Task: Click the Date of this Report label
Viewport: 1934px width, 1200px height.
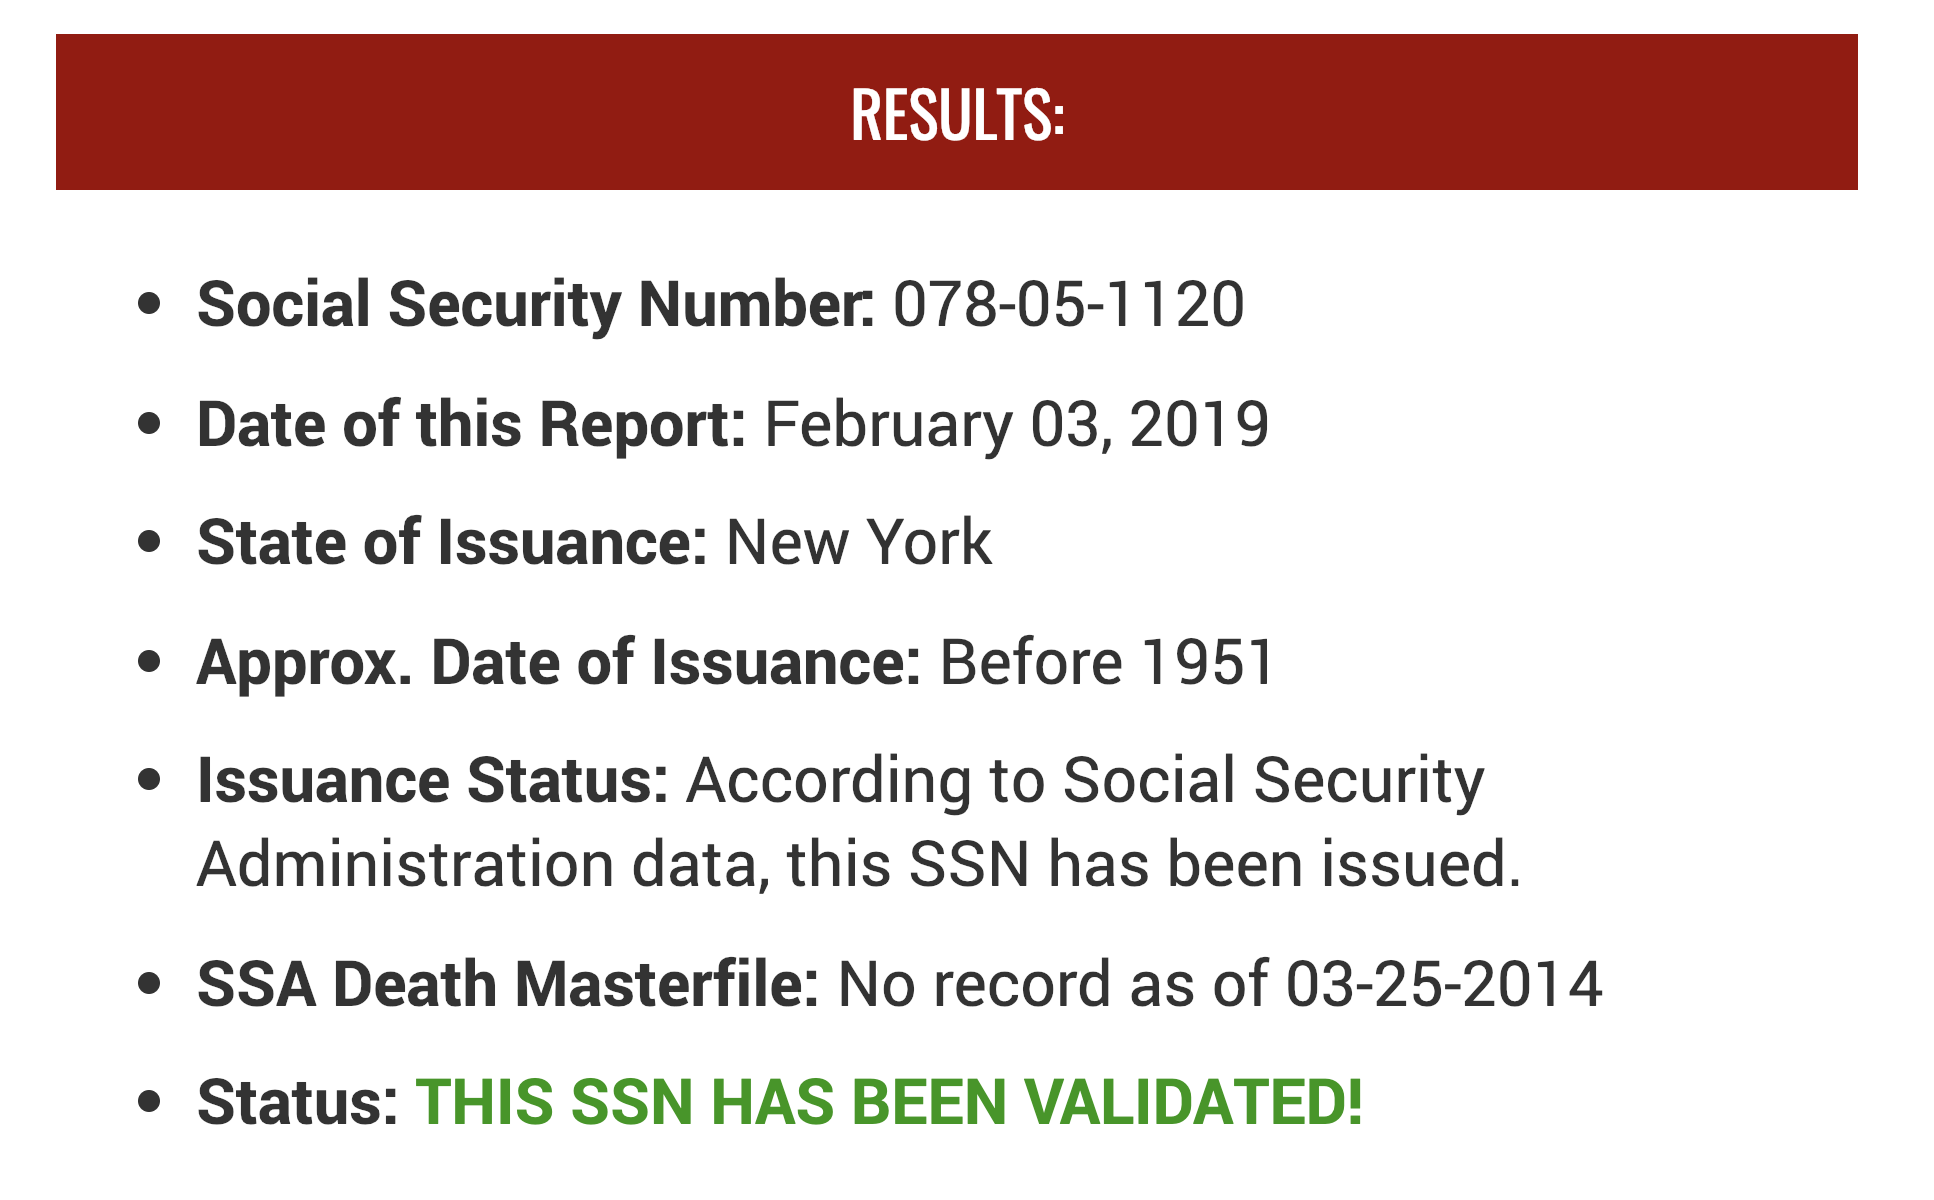Action: coord(471,424)
